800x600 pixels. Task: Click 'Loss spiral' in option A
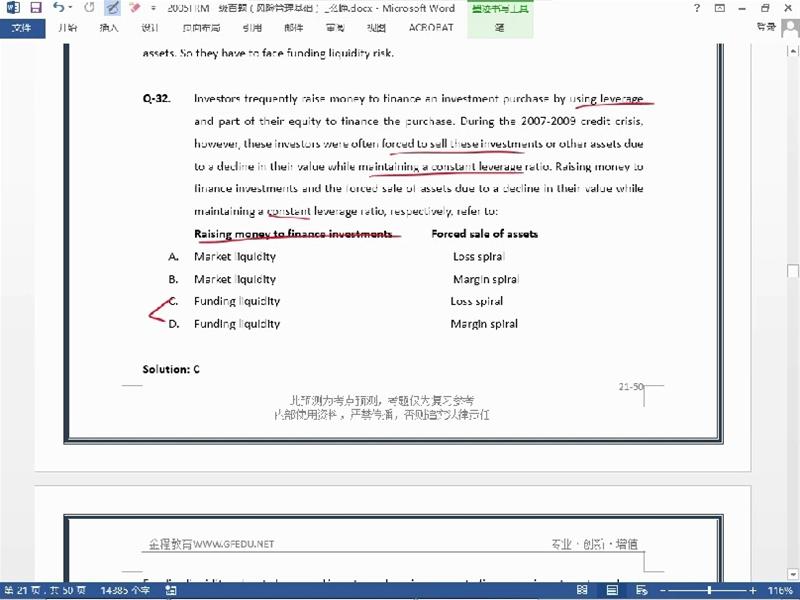pyautogui.click(x=479, y=257)
